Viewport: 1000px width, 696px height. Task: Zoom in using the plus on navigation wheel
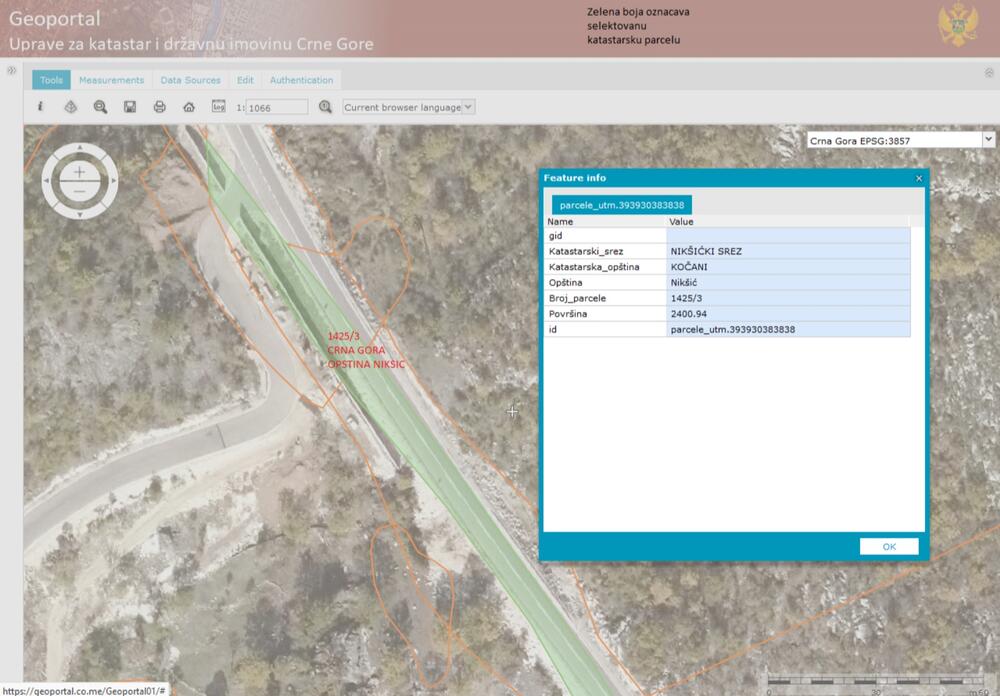click(x=79, y=172)
